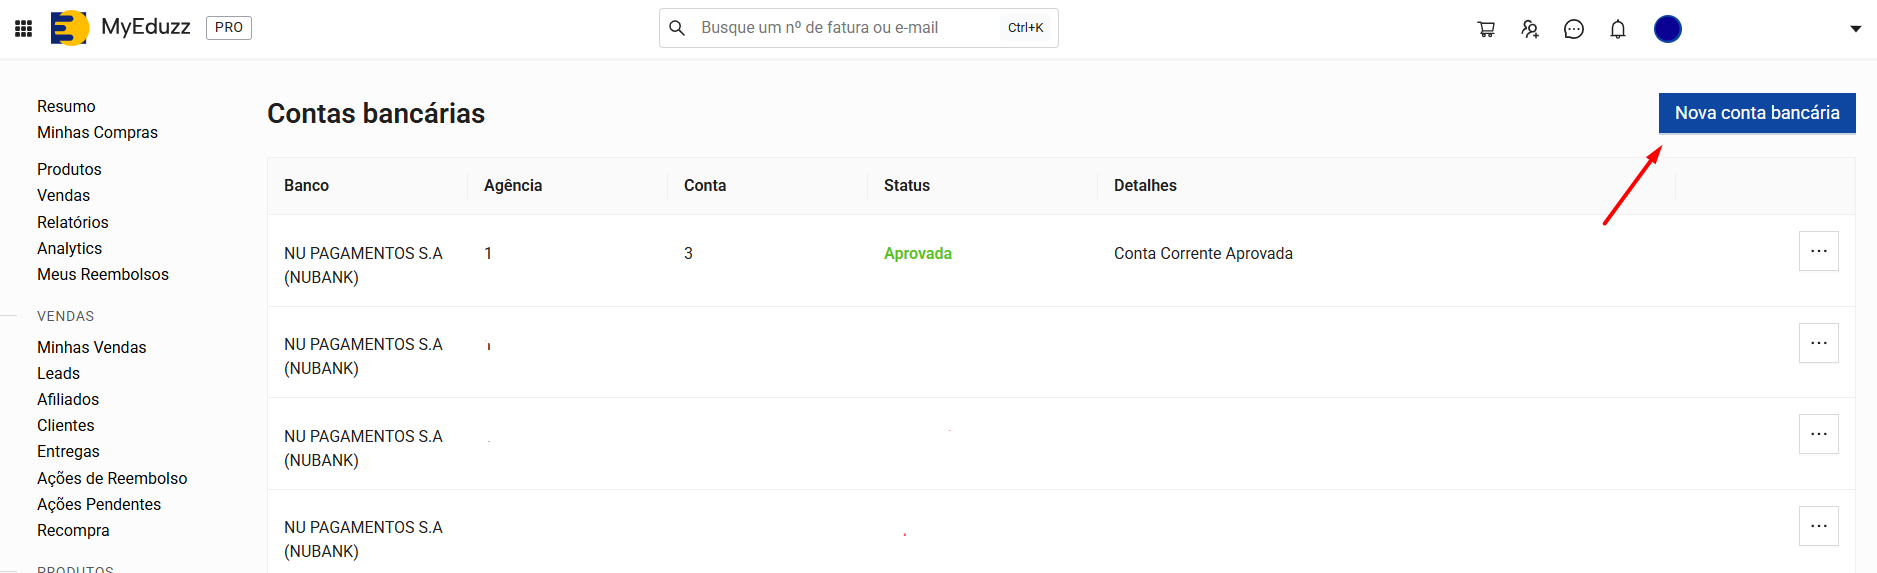Open the chat bubble icon
The width and height of the screenshot is (1877, 573).
pos(1574,29)
